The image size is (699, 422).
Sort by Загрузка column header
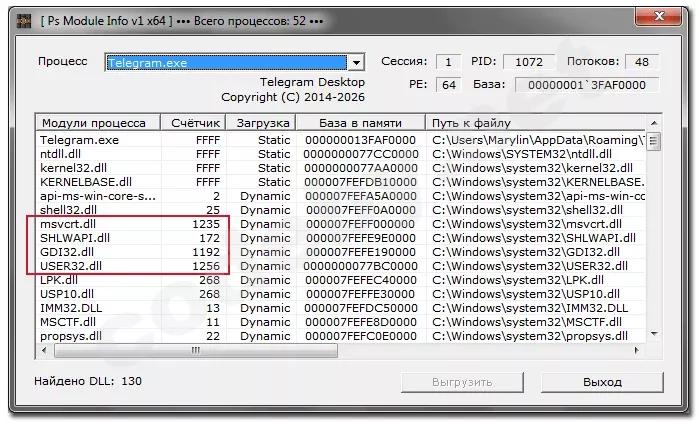coord(261,123)
